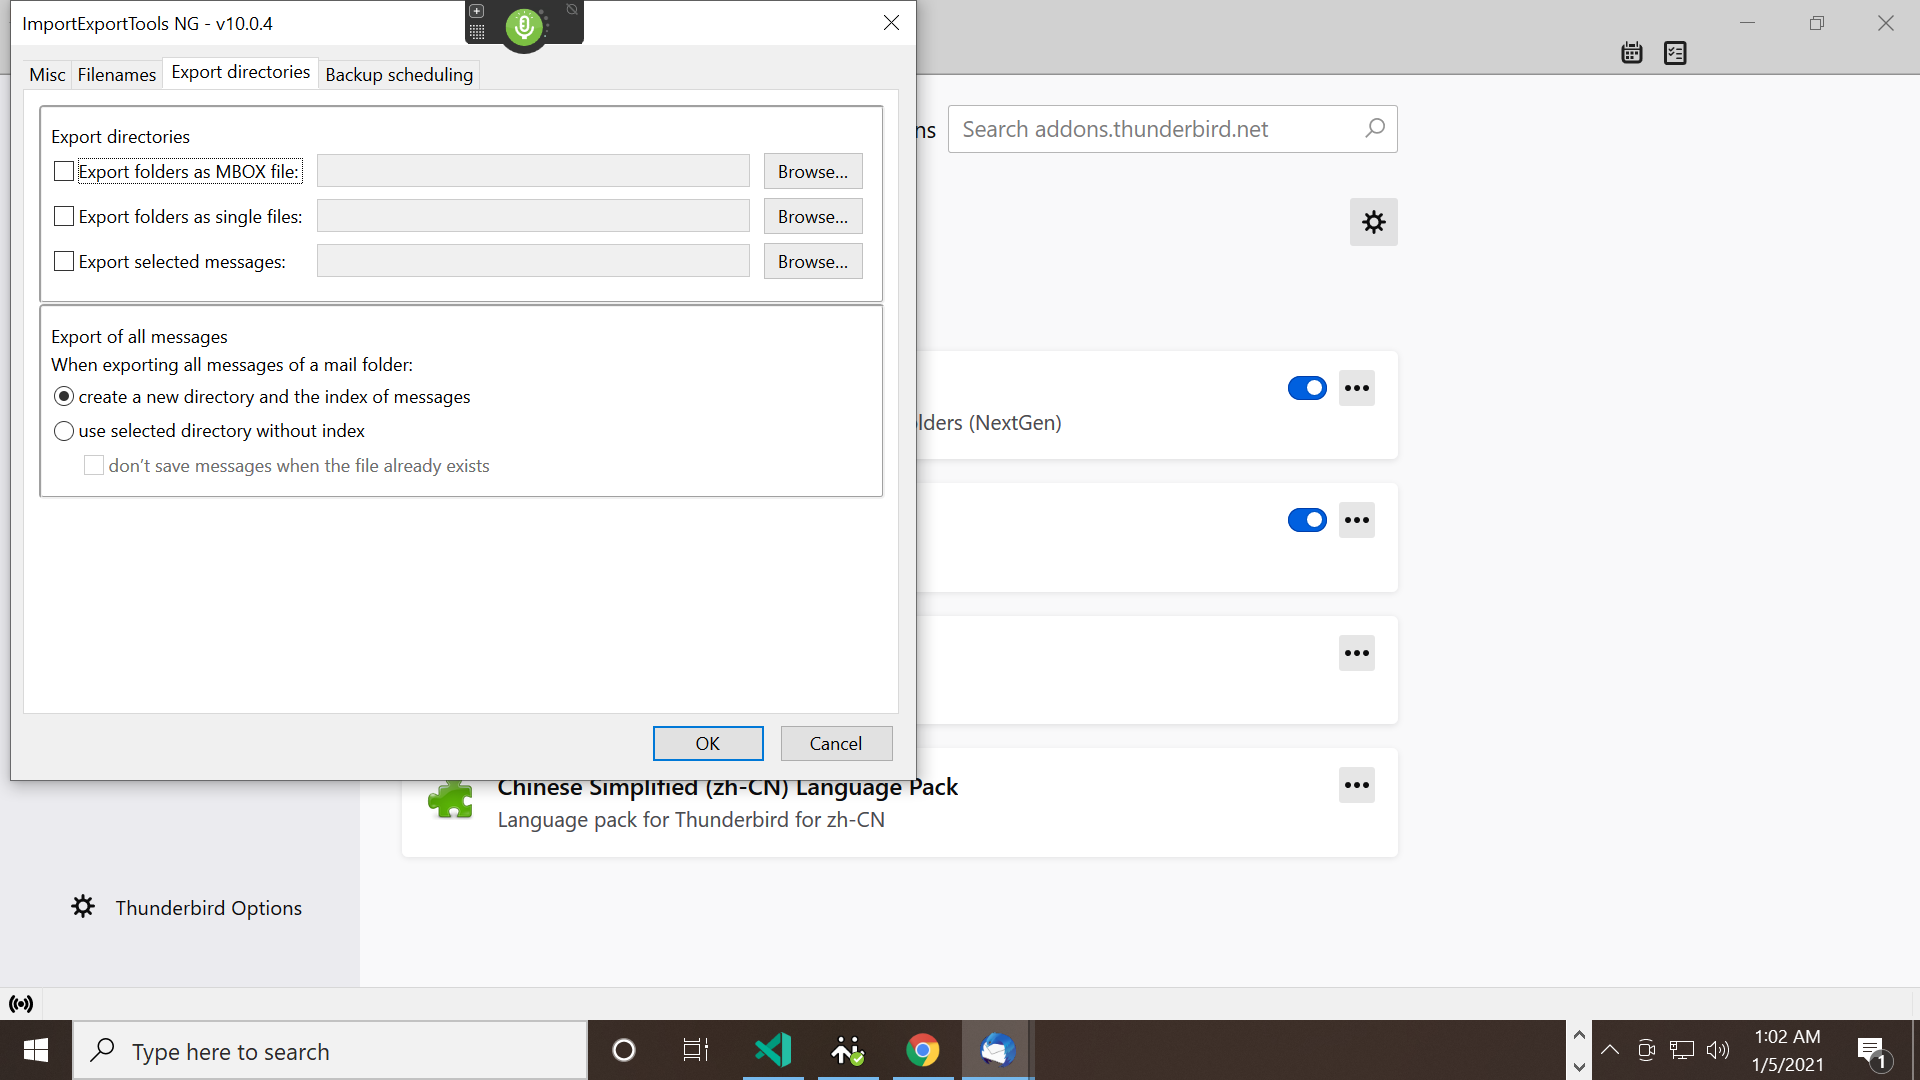Check Export folders as single files

pos(64,216)
